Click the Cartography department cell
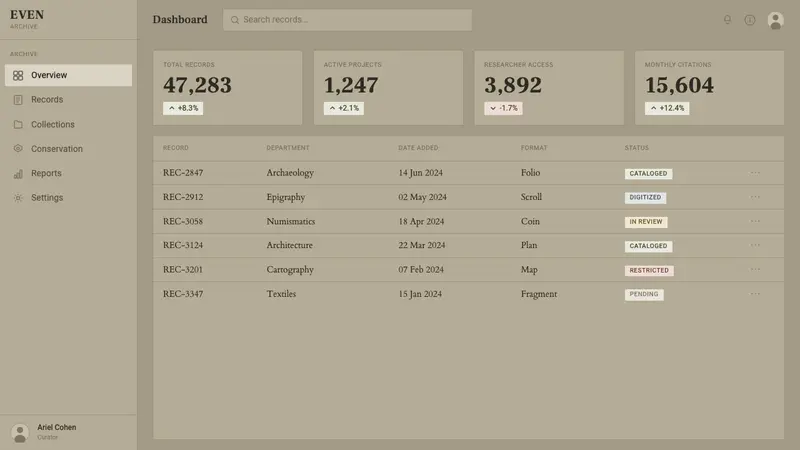This screenshot has height=450, width=800. pos(290,270)
